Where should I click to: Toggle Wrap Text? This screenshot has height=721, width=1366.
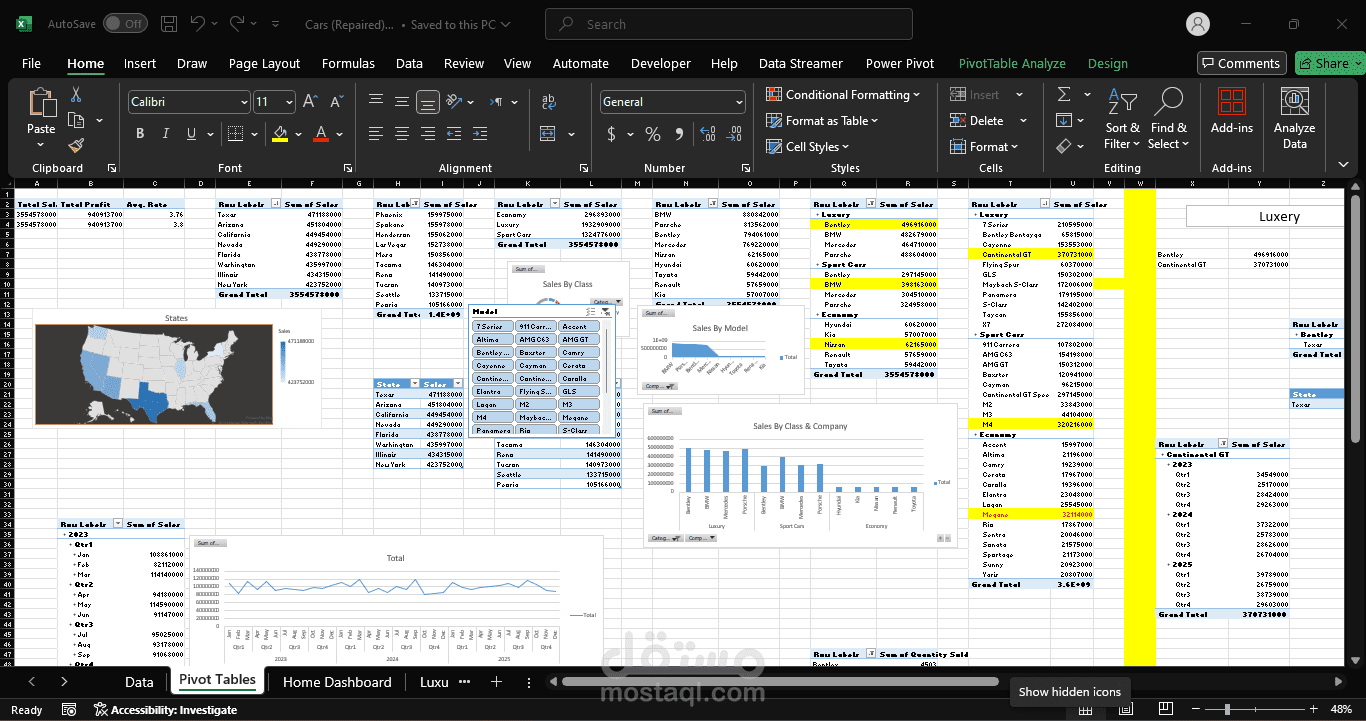pyautogui.click(x=549, y=101)
